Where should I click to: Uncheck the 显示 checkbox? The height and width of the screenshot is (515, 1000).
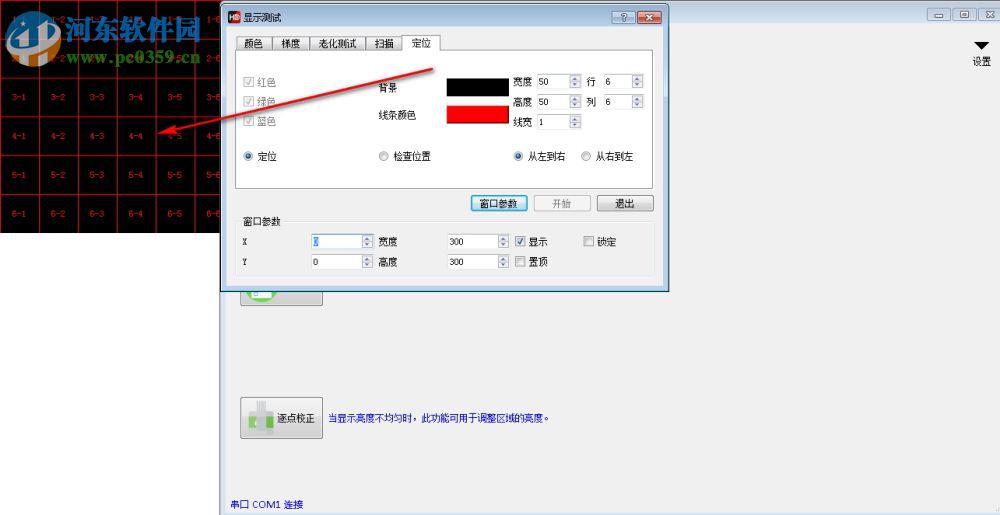520,242
